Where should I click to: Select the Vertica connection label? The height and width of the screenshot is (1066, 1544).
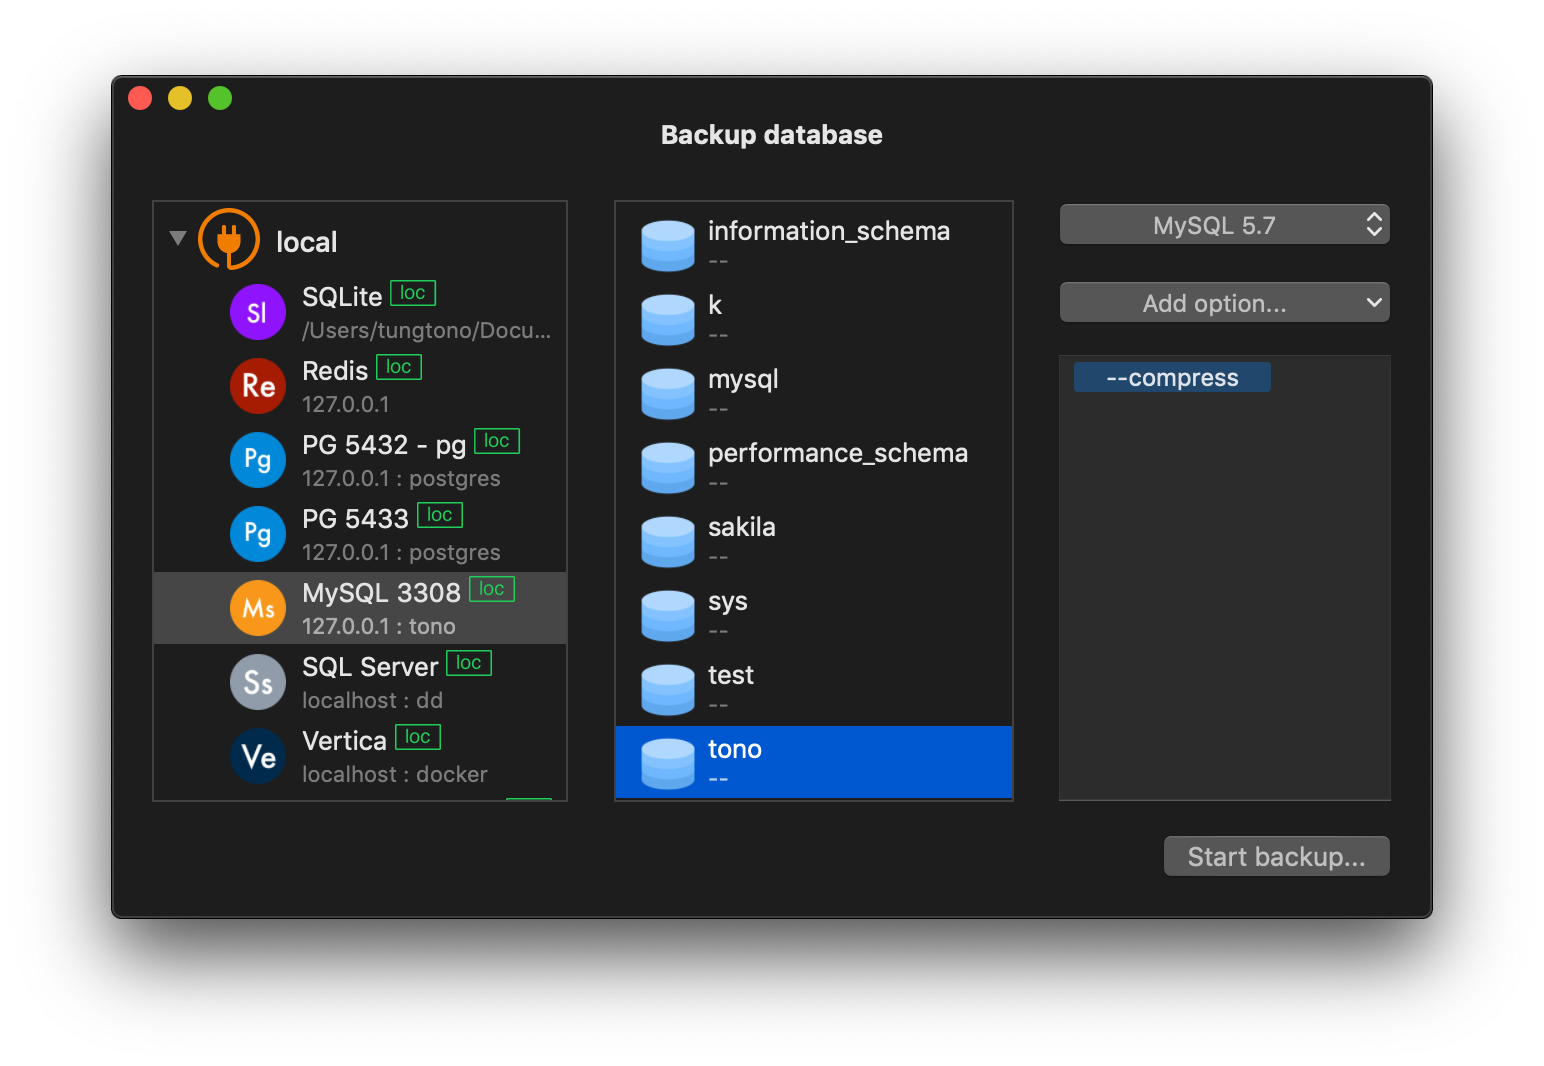[x=344, y=741]
